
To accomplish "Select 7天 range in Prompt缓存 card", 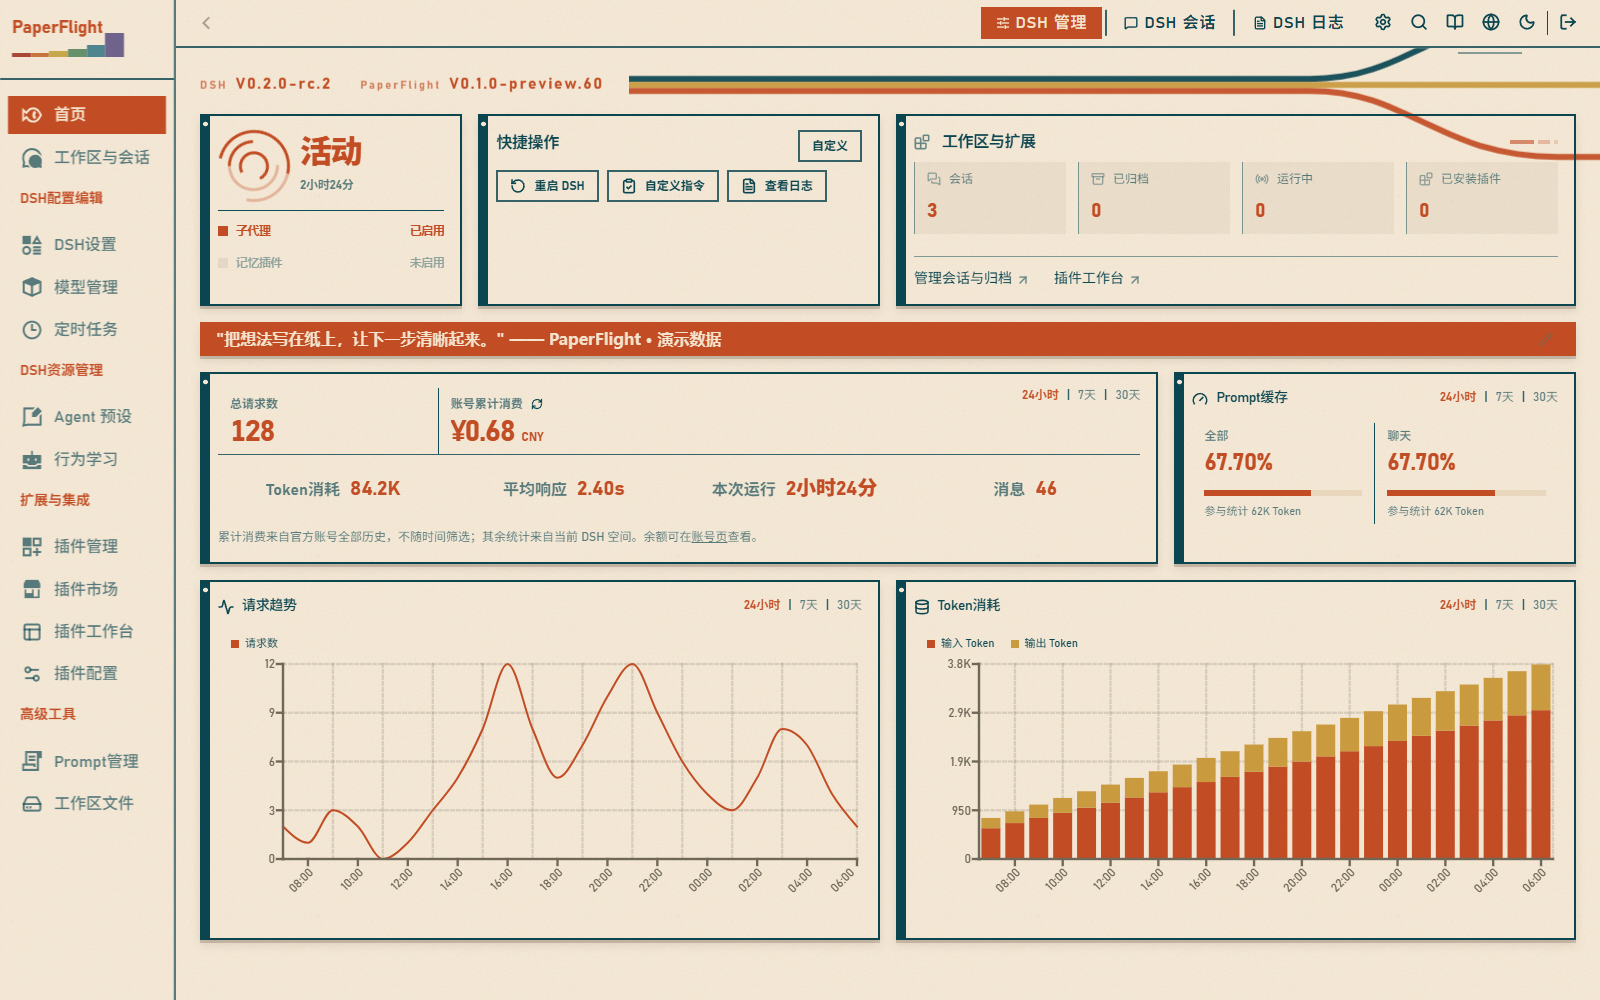I will [1505, 397].
